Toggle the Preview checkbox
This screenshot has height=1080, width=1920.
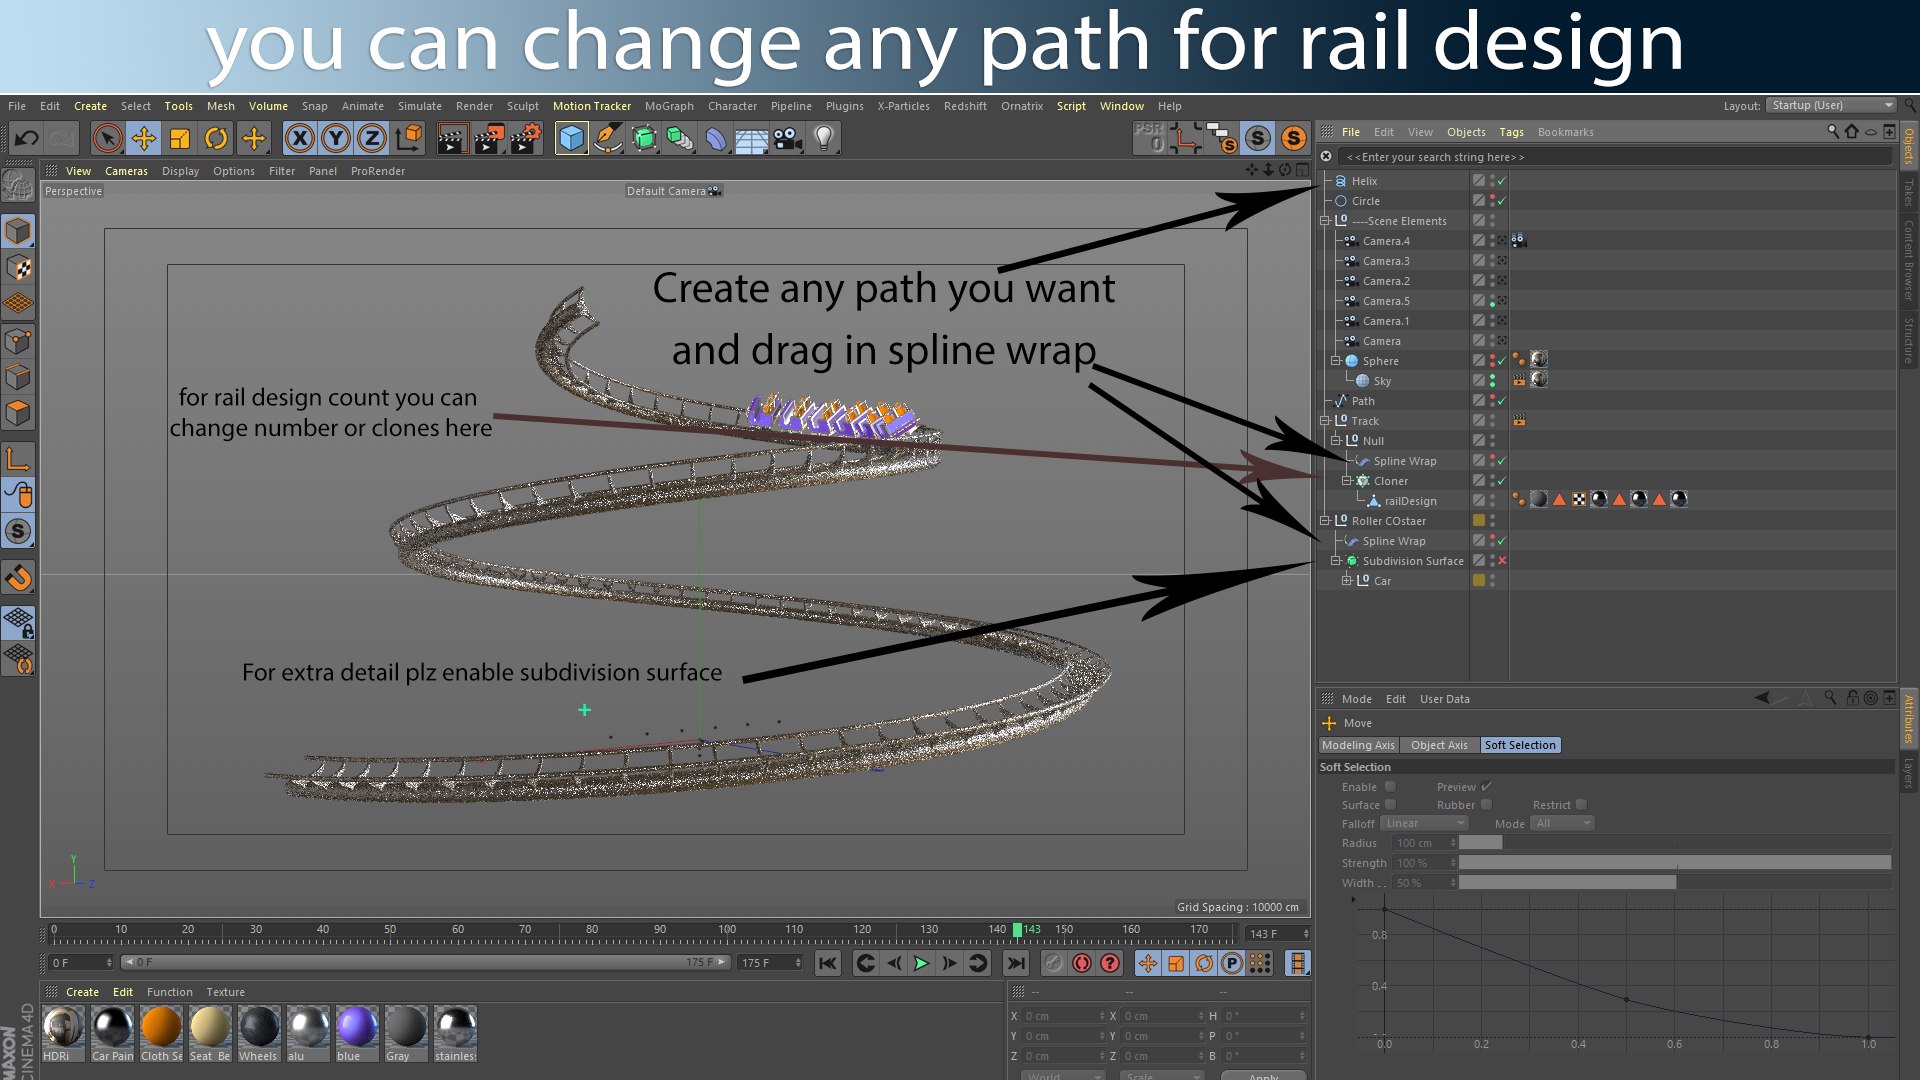tap(1487, 787)
